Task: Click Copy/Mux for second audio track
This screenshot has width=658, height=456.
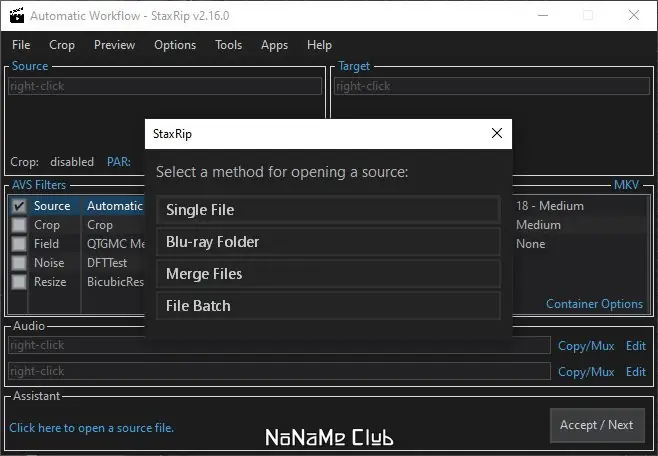Action: tap(586, 372)
